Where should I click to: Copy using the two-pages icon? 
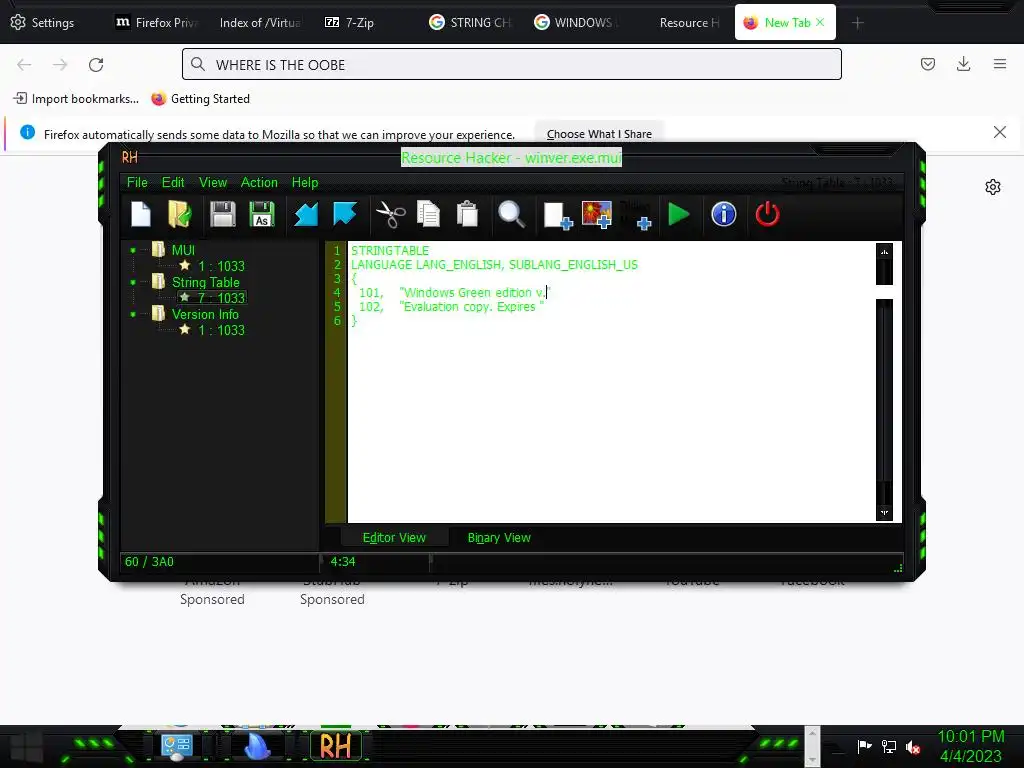click(428, 214)
